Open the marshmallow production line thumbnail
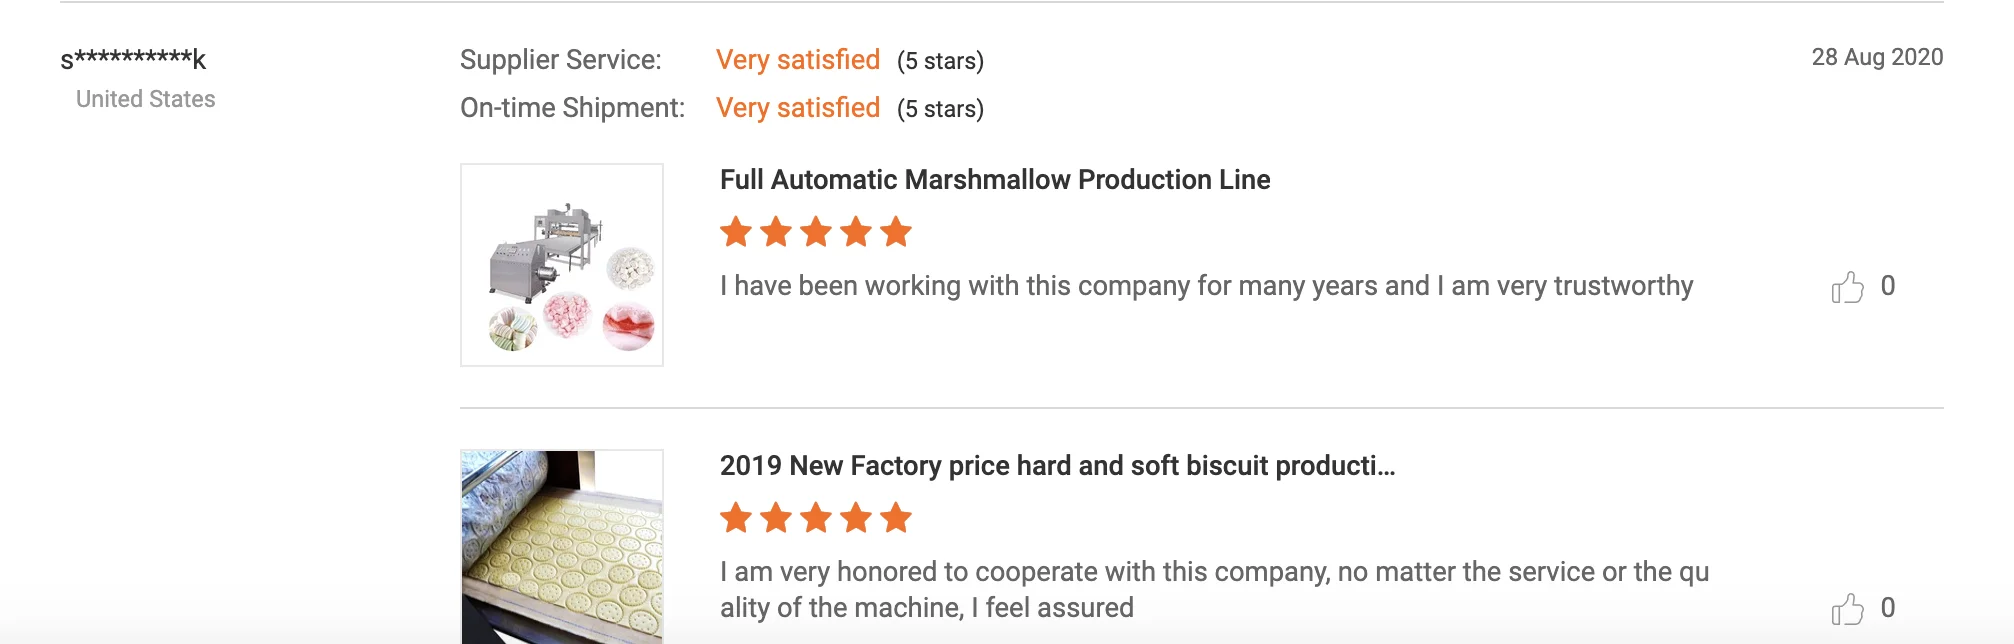Image resolution: width=2014 pixels, height=644 pixels. (562, 265)
